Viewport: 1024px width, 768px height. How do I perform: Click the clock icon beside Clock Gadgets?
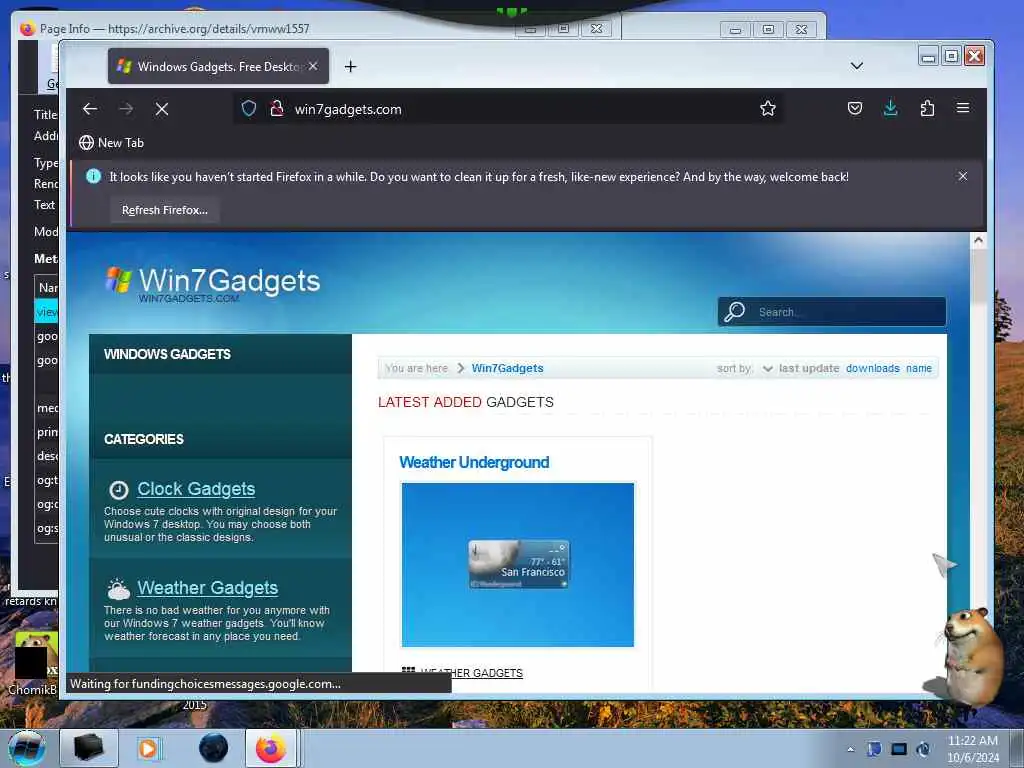tap(118, 490)
